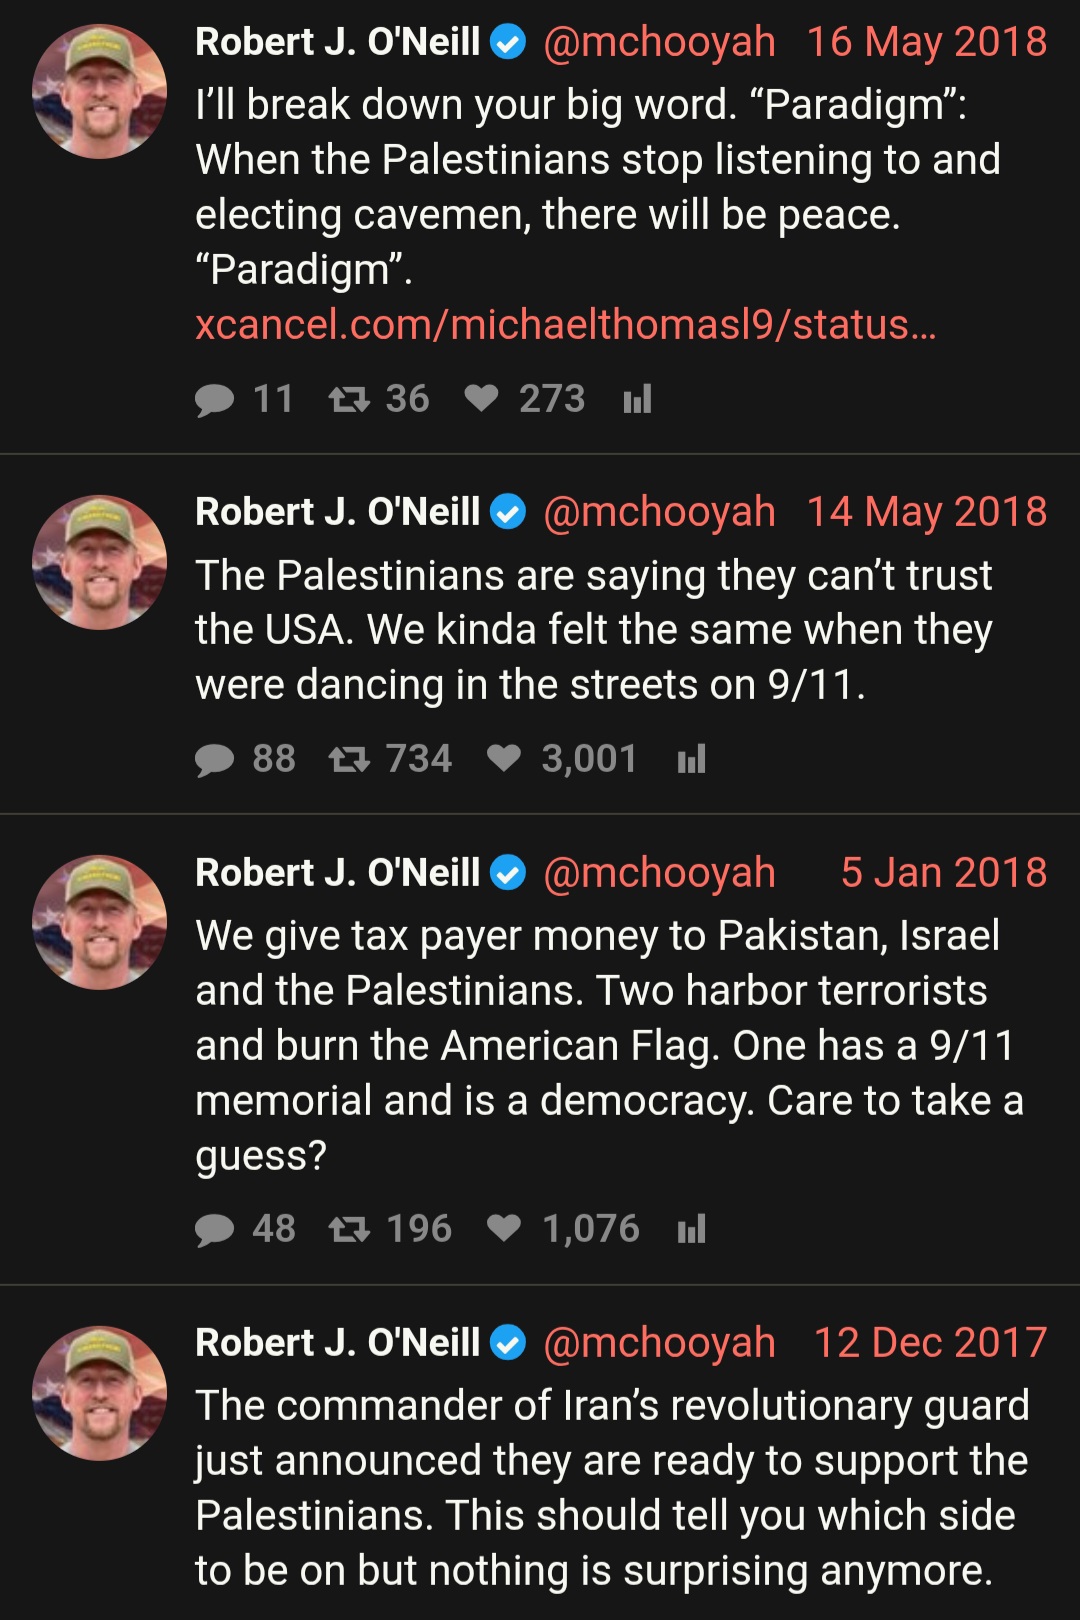The height and width of the screenshot is (1620, 1080).
Task: Like the tweet with 3,001 likes
Action: coord(504,759)
